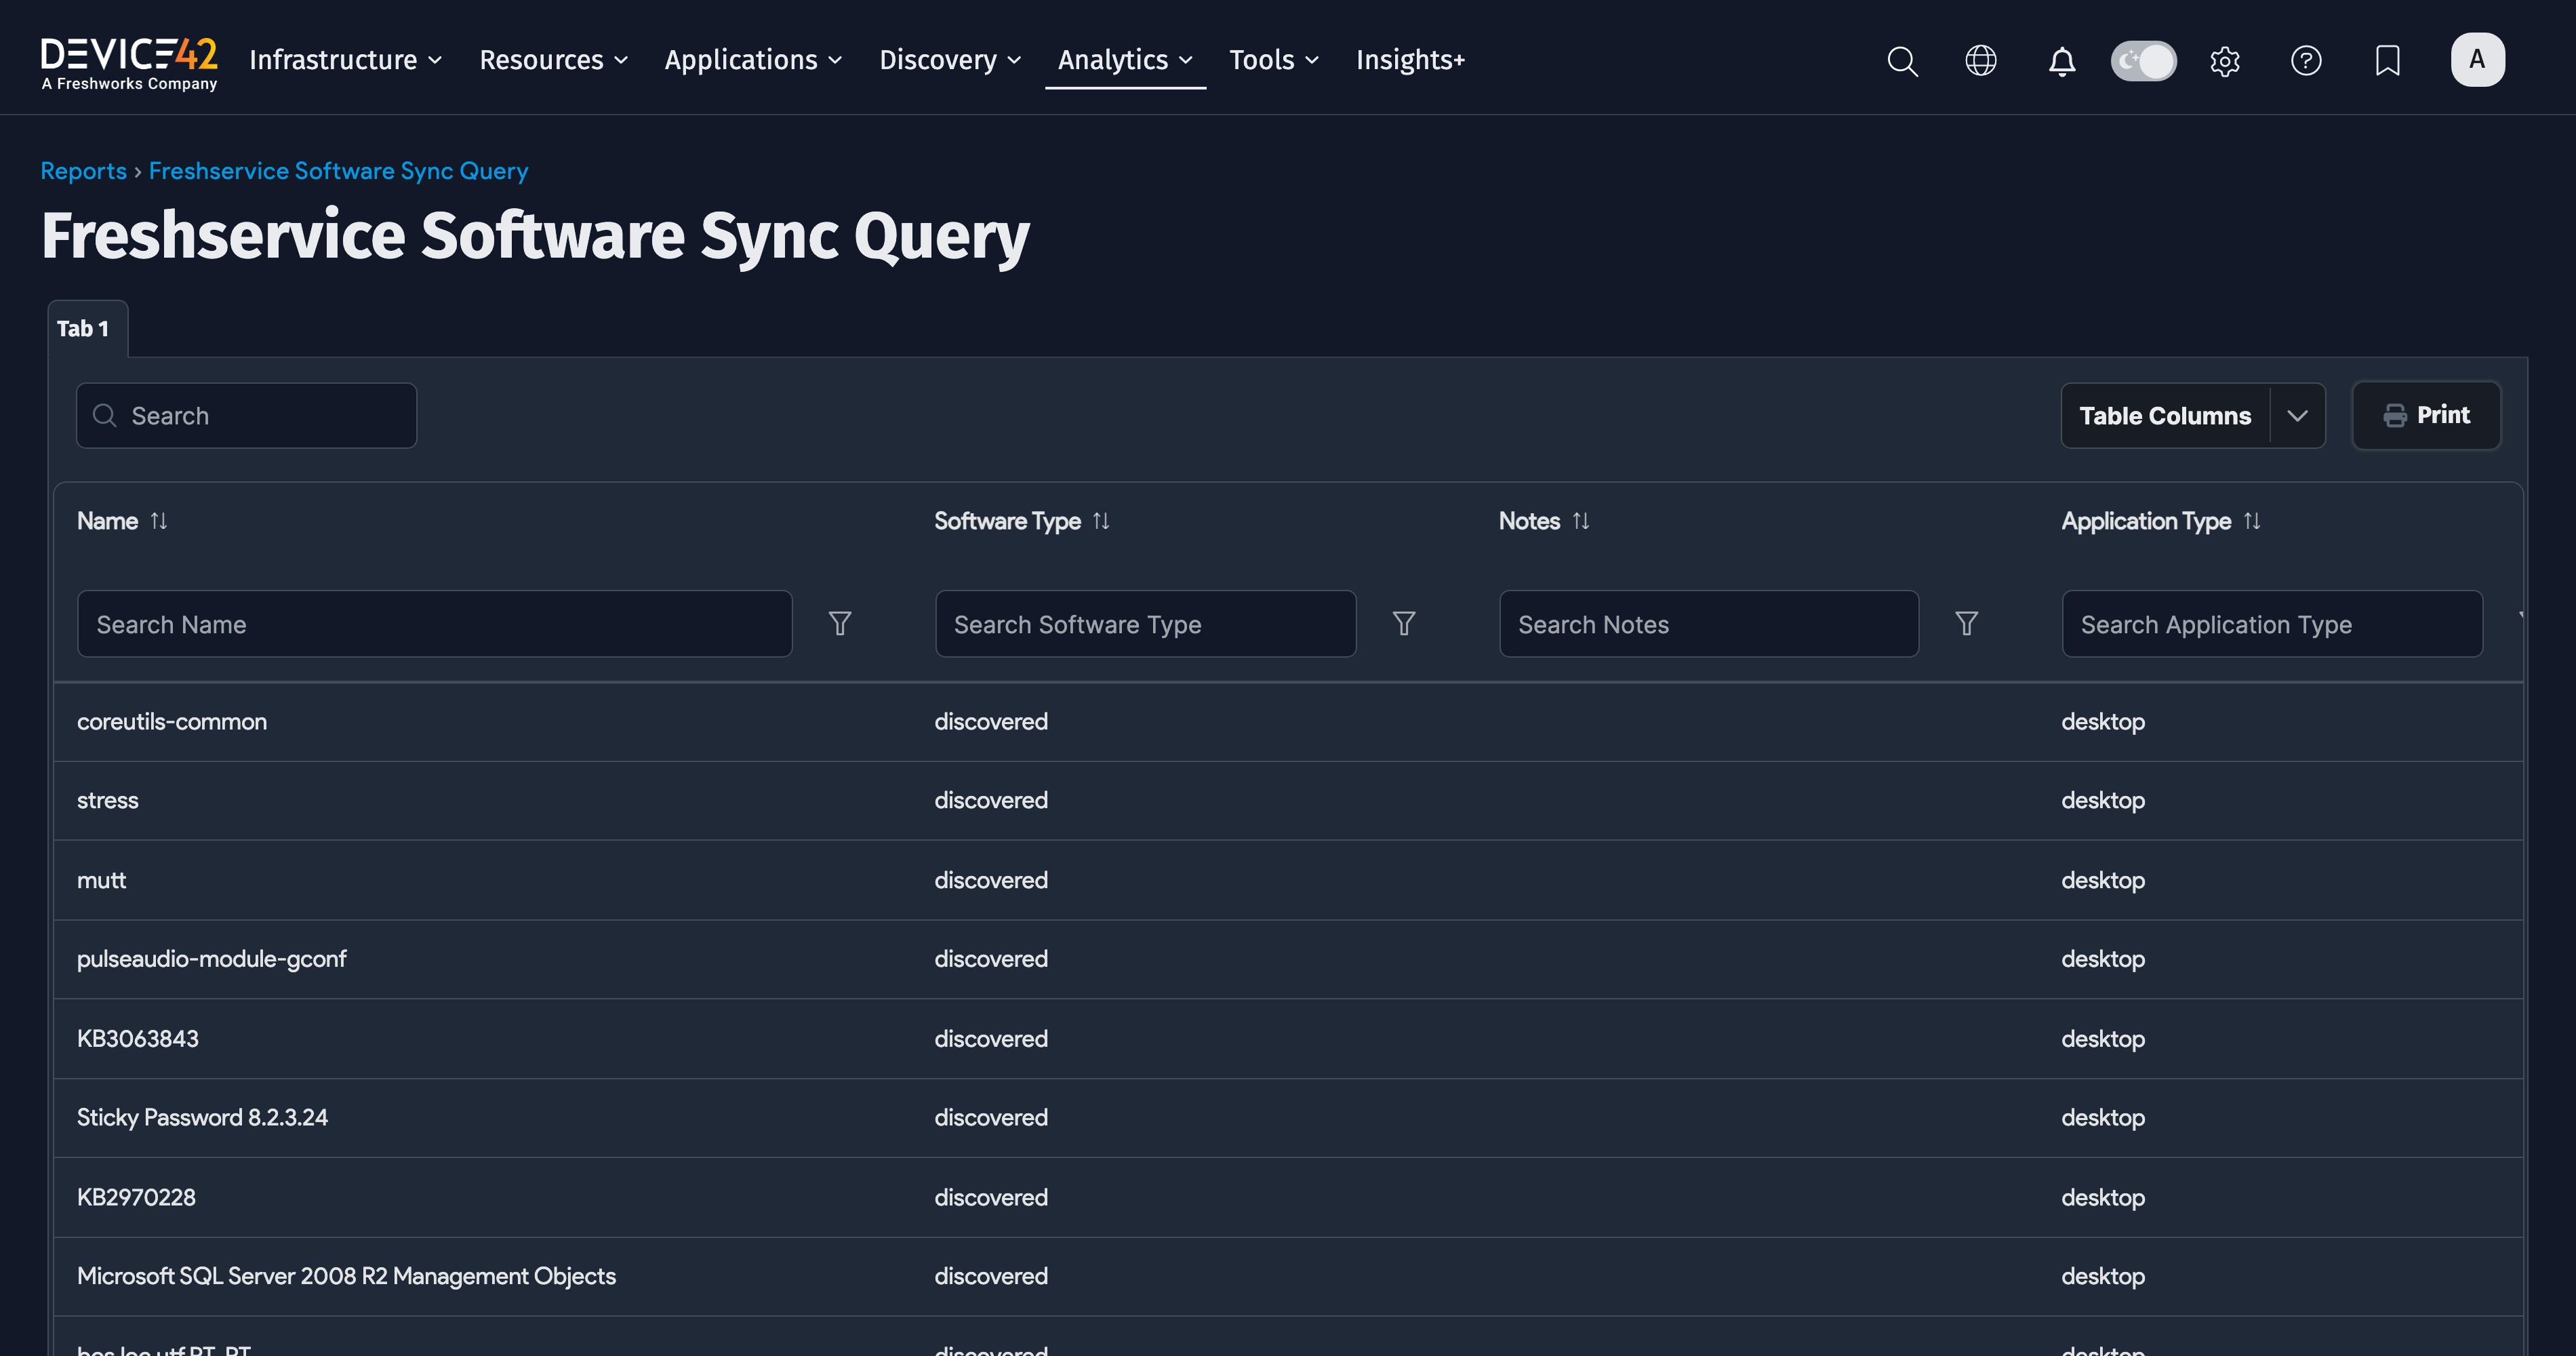
Task: Sort by Software Type column arrows
Action: pos(1101,521)
